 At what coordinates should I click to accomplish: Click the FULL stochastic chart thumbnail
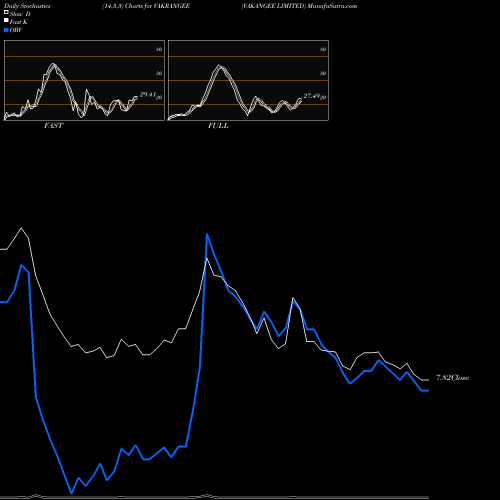(248, 80)
